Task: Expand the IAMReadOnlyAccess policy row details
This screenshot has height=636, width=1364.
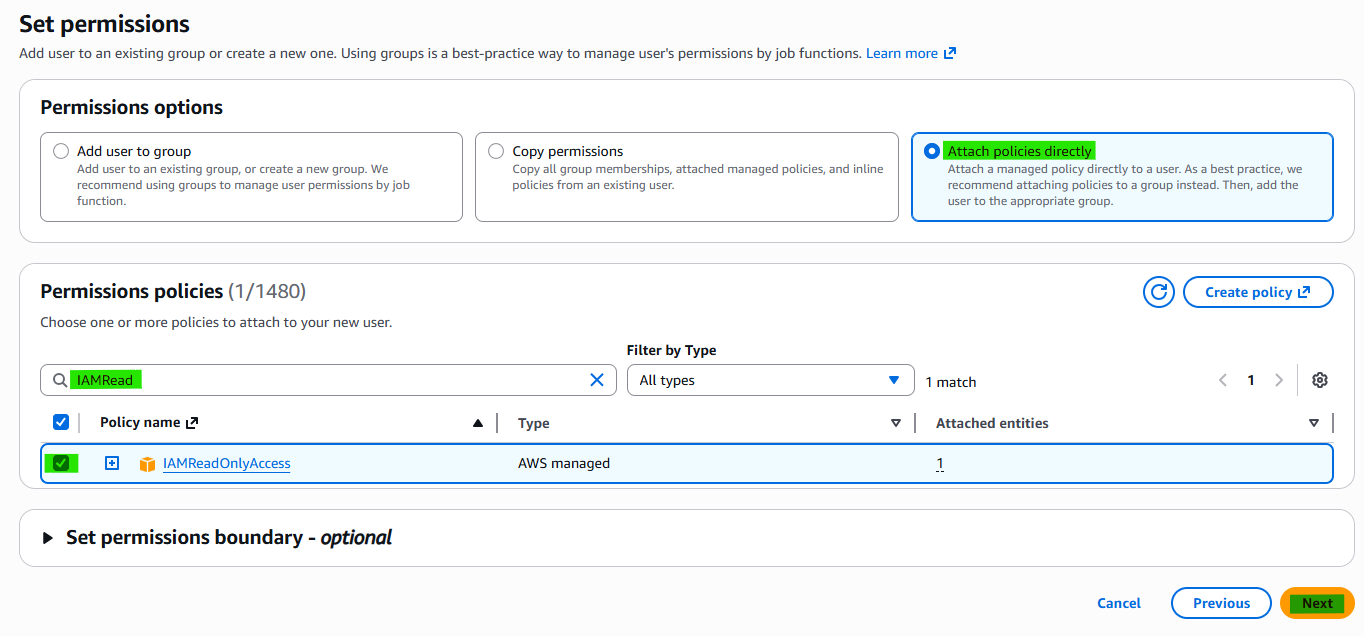Action: coord(112,463)
